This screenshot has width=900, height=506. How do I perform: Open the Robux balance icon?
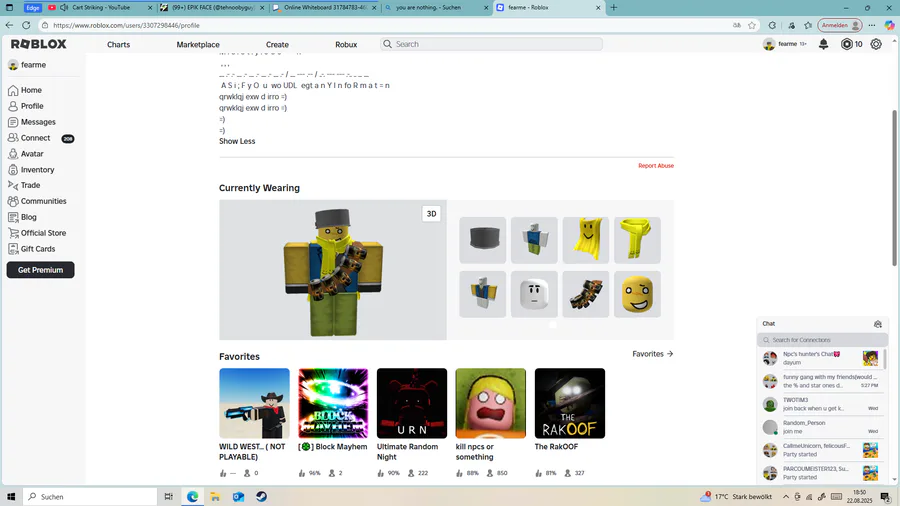(847, 44)
